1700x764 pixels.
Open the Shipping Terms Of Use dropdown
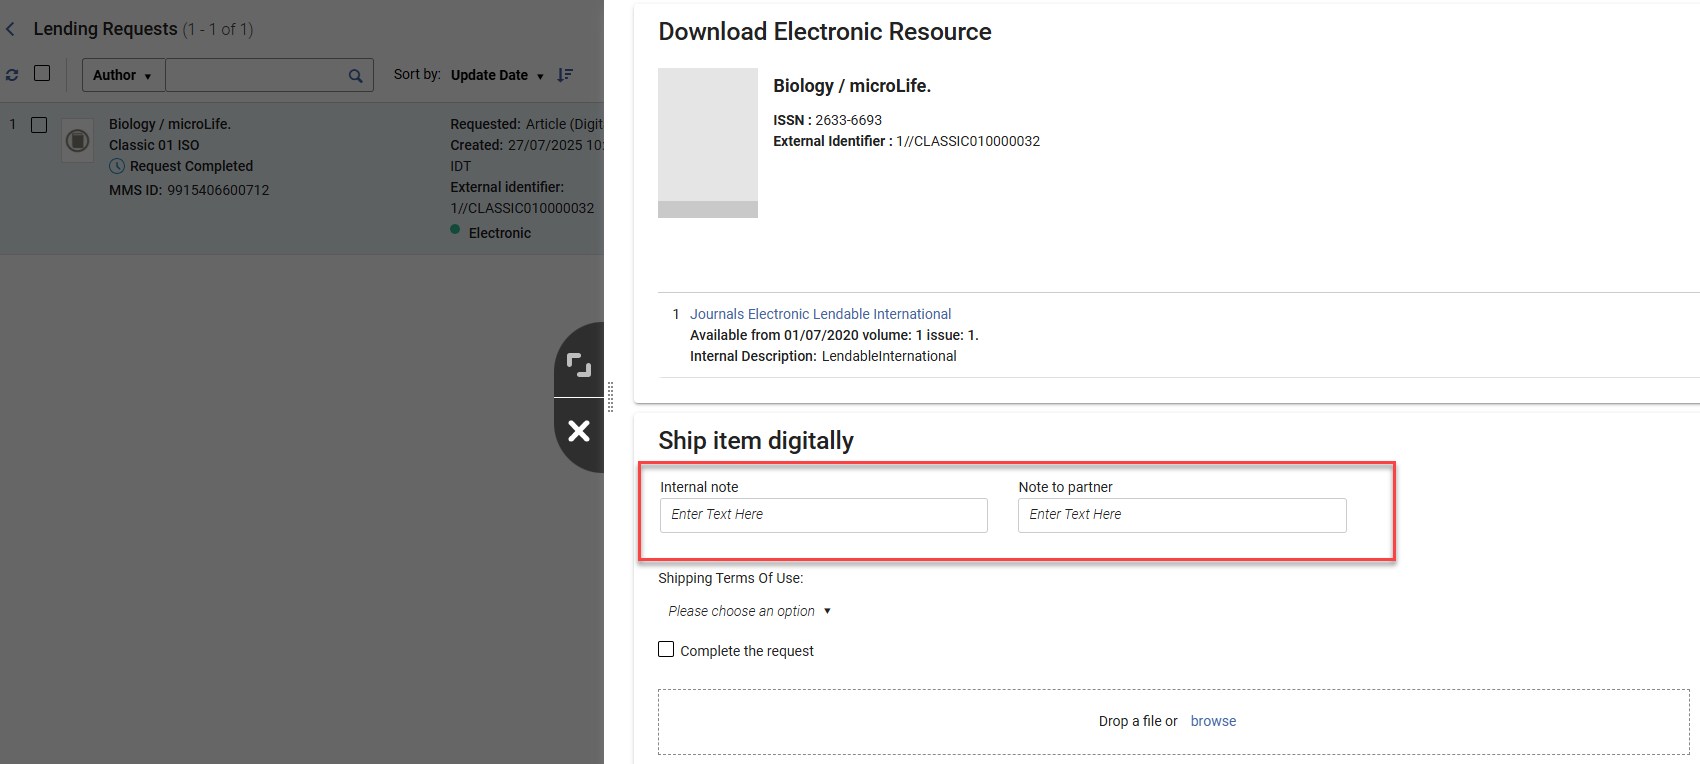749,611
